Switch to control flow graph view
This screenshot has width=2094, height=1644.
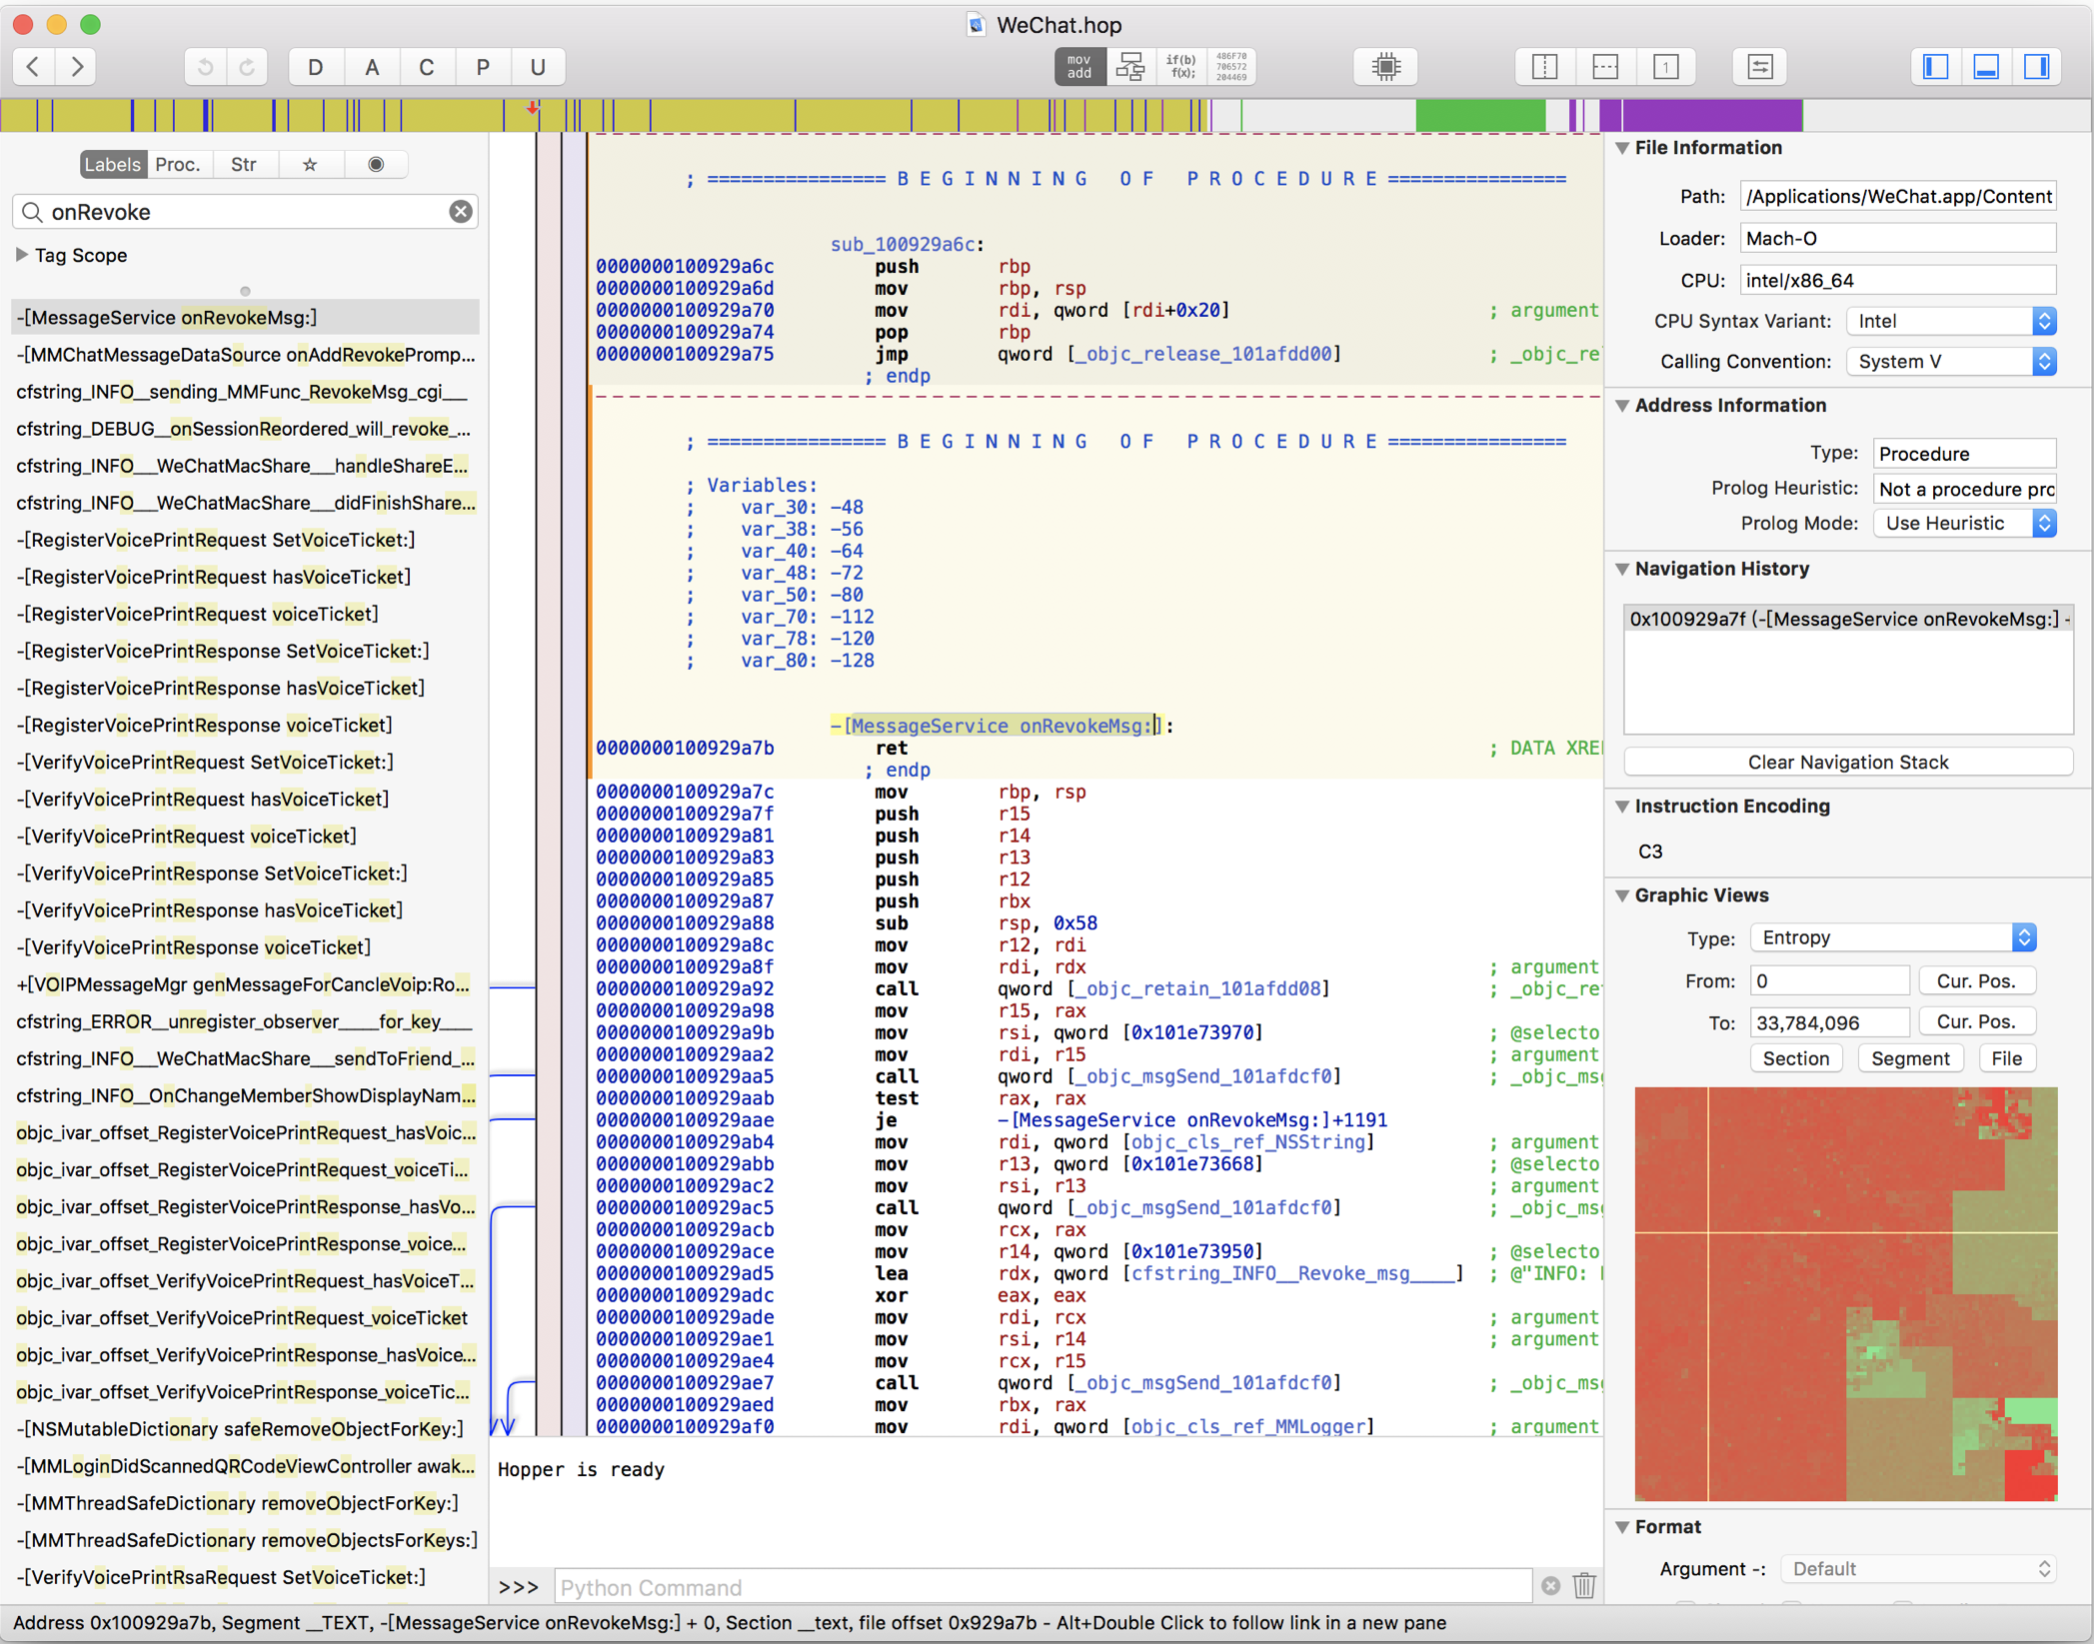pyautogui.click(x=1130, y=67)
